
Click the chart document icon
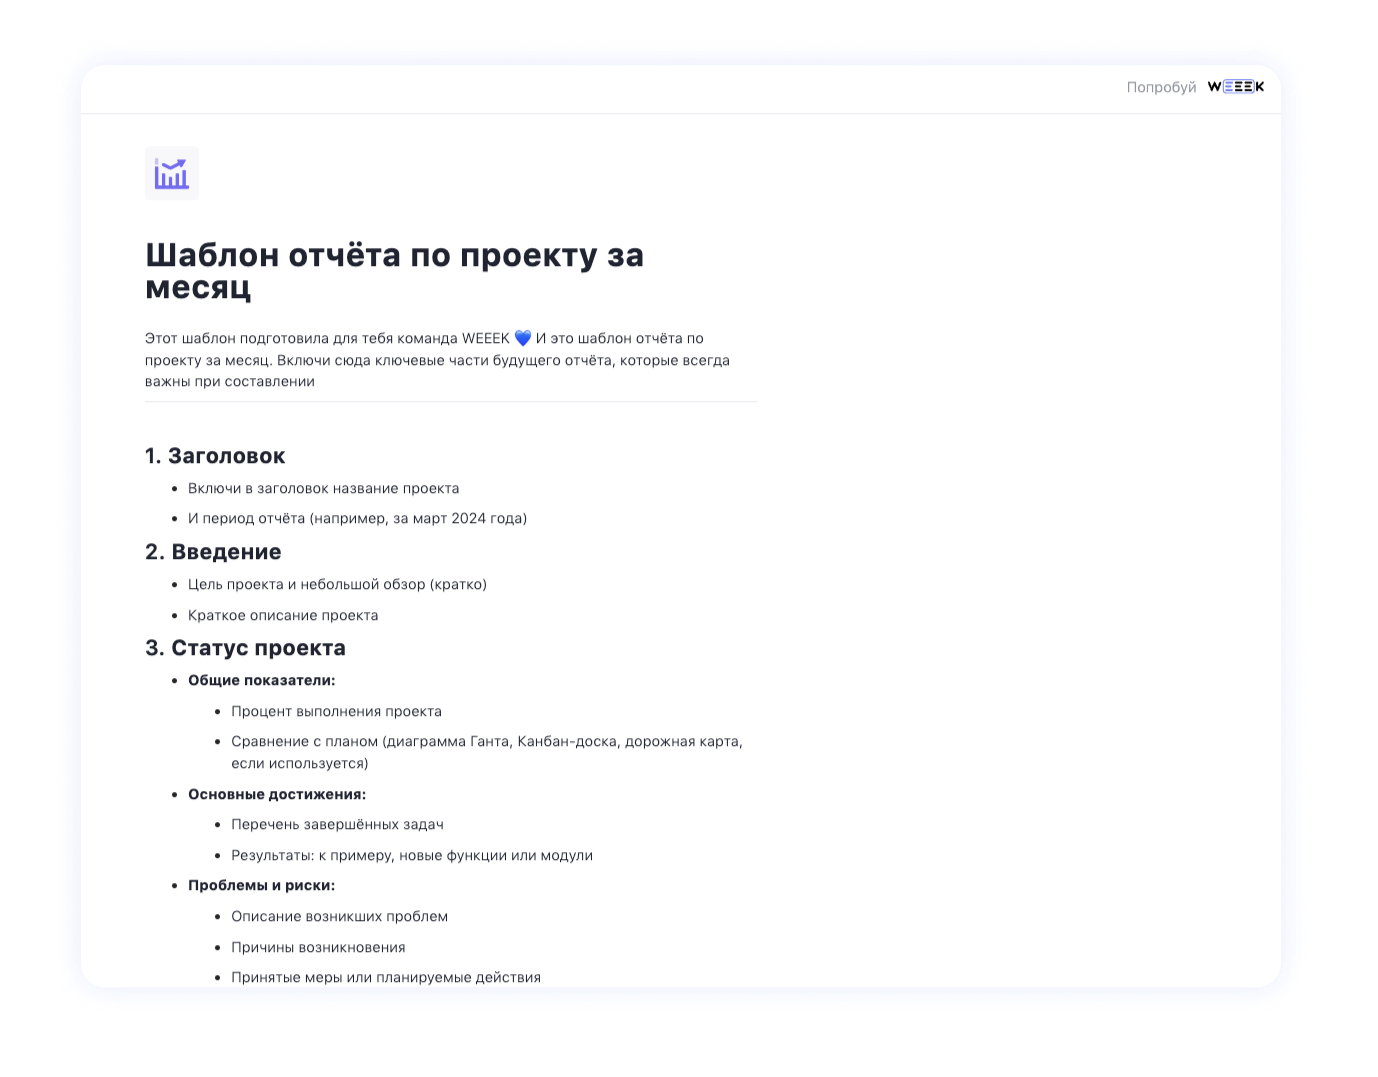click(172, 173)
